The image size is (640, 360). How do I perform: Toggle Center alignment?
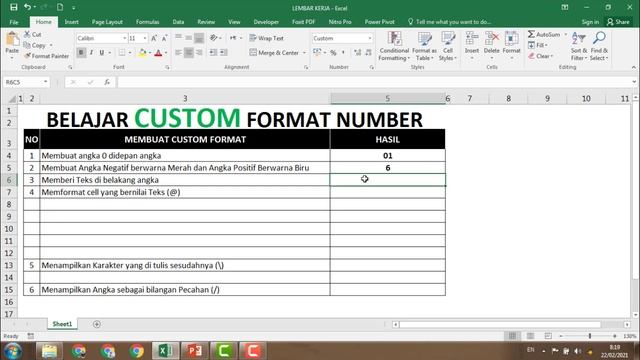[189, 53]
